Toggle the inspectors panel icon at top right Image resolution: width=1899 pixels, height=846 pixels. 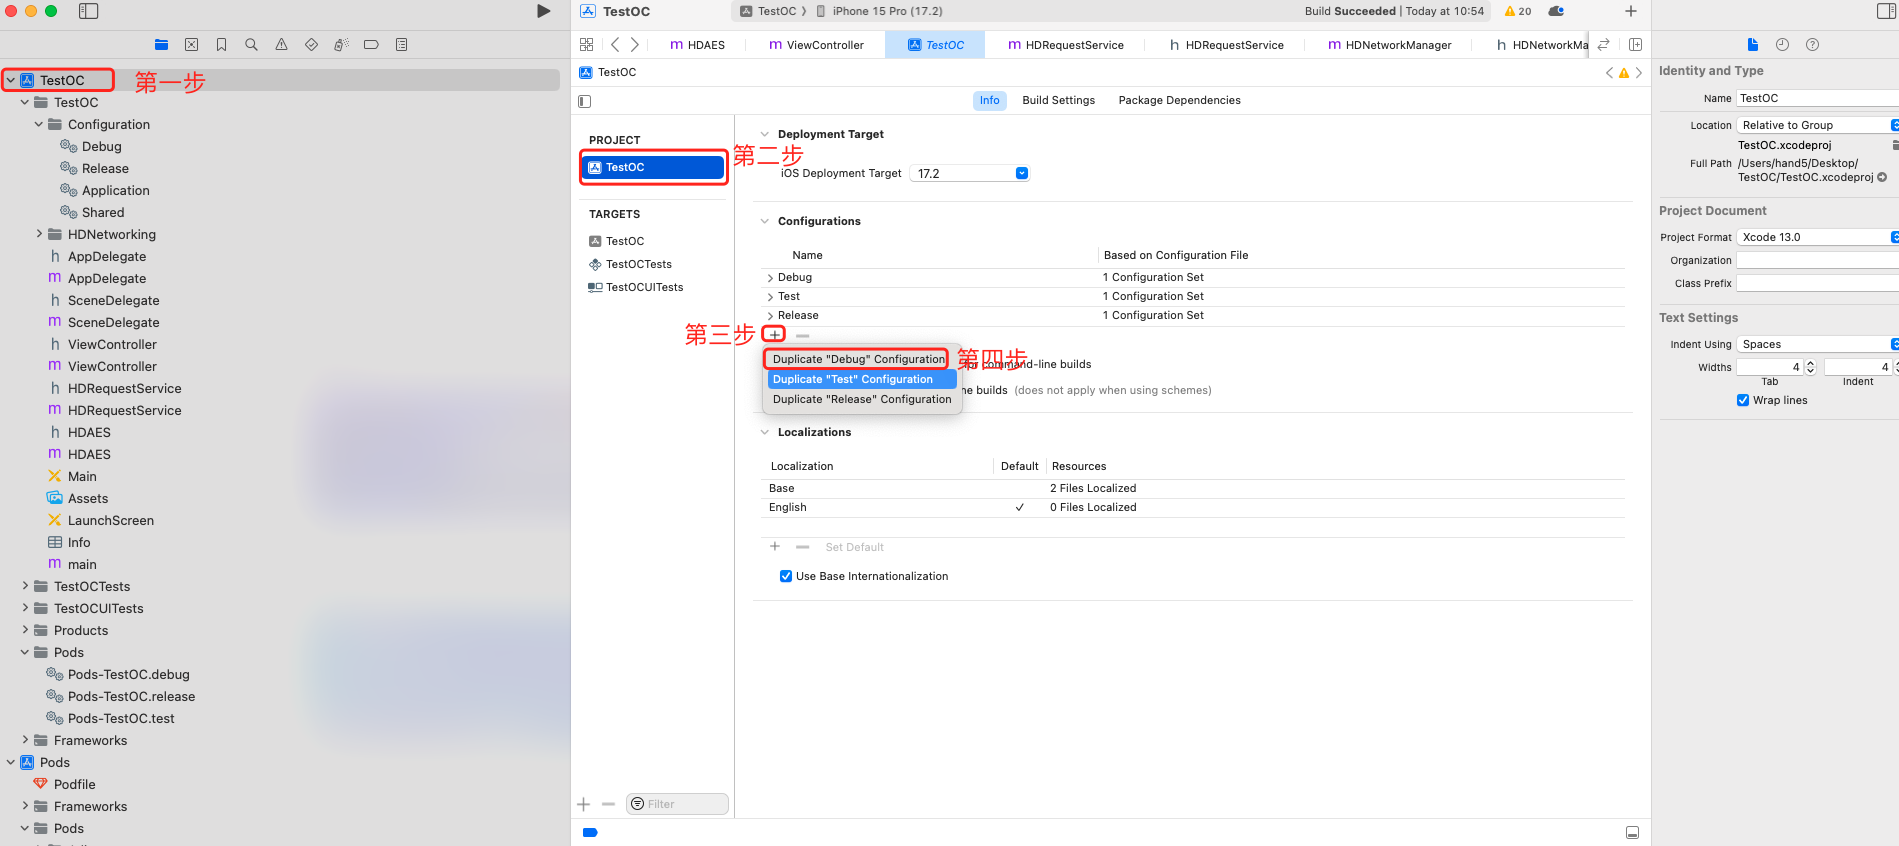tap(1886, 11)
